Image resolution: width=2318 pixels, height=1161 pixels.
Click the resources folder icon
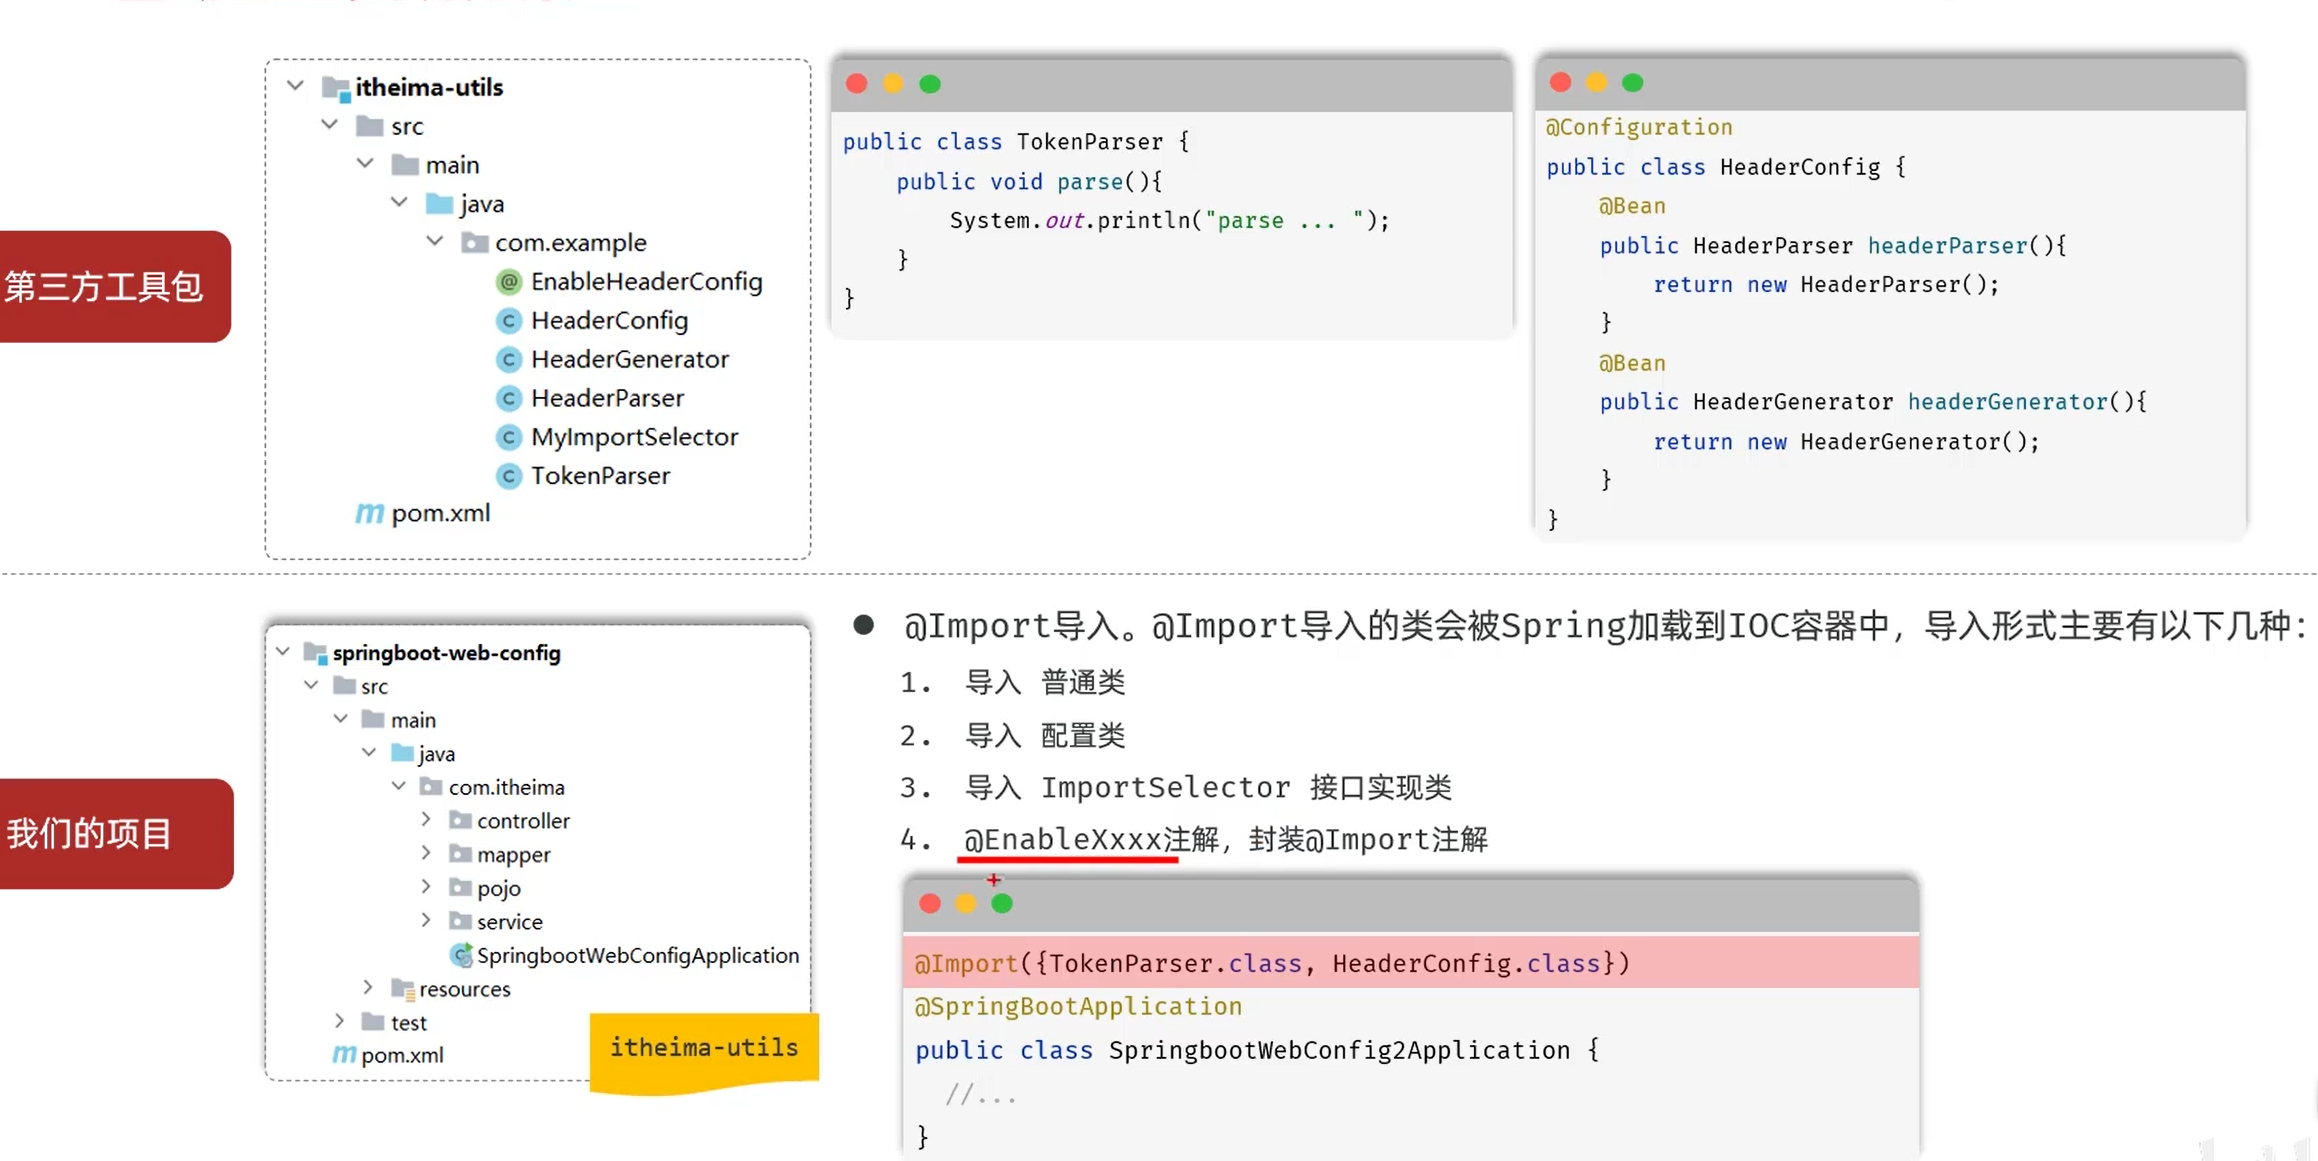tap(403, 989)
